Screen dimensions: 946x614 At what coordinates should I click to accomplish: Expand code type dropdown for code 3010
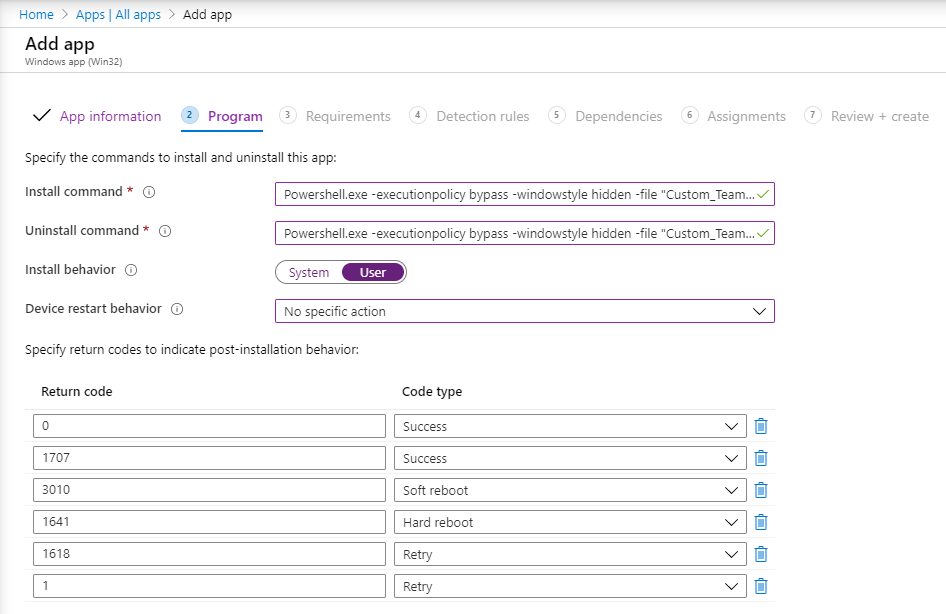tap(570, 490)
